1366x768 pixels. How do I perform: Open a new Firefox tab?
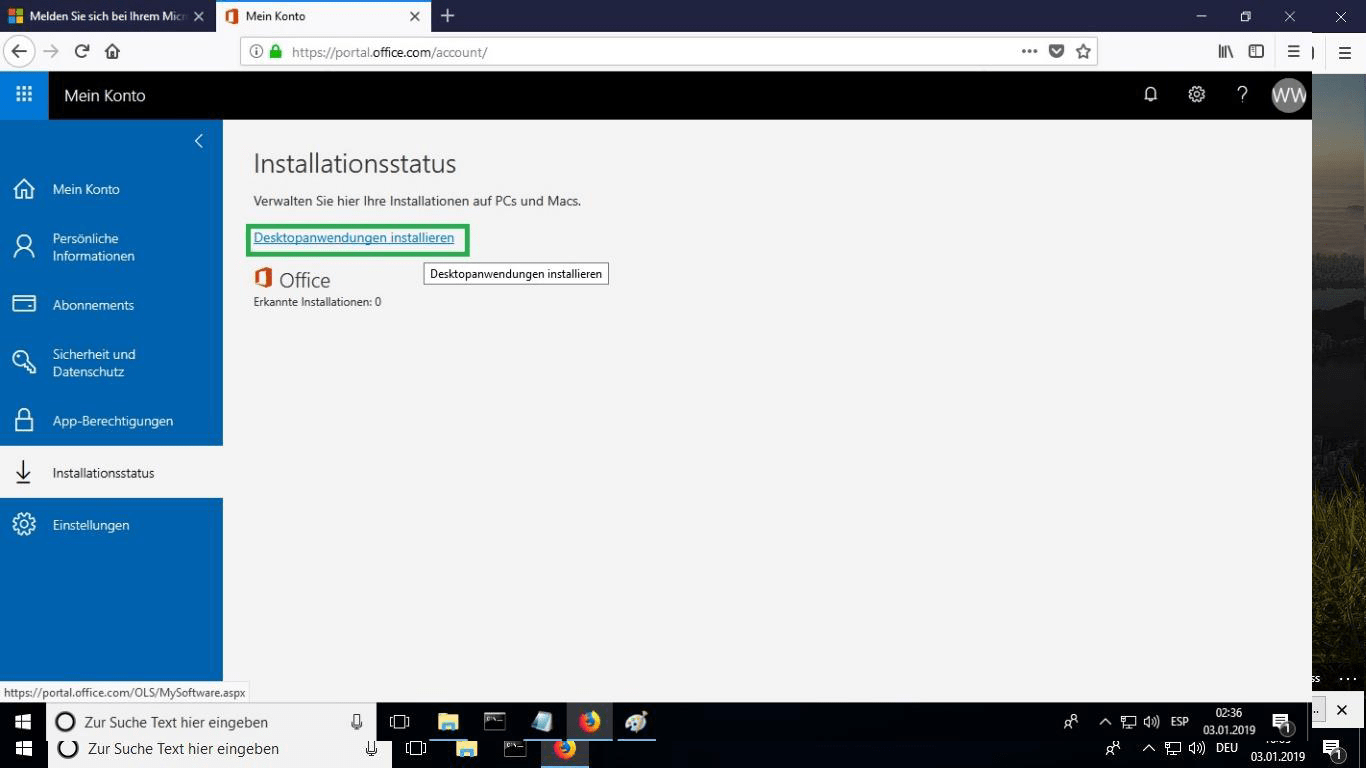pyautogui.click(x=447, y=16)
